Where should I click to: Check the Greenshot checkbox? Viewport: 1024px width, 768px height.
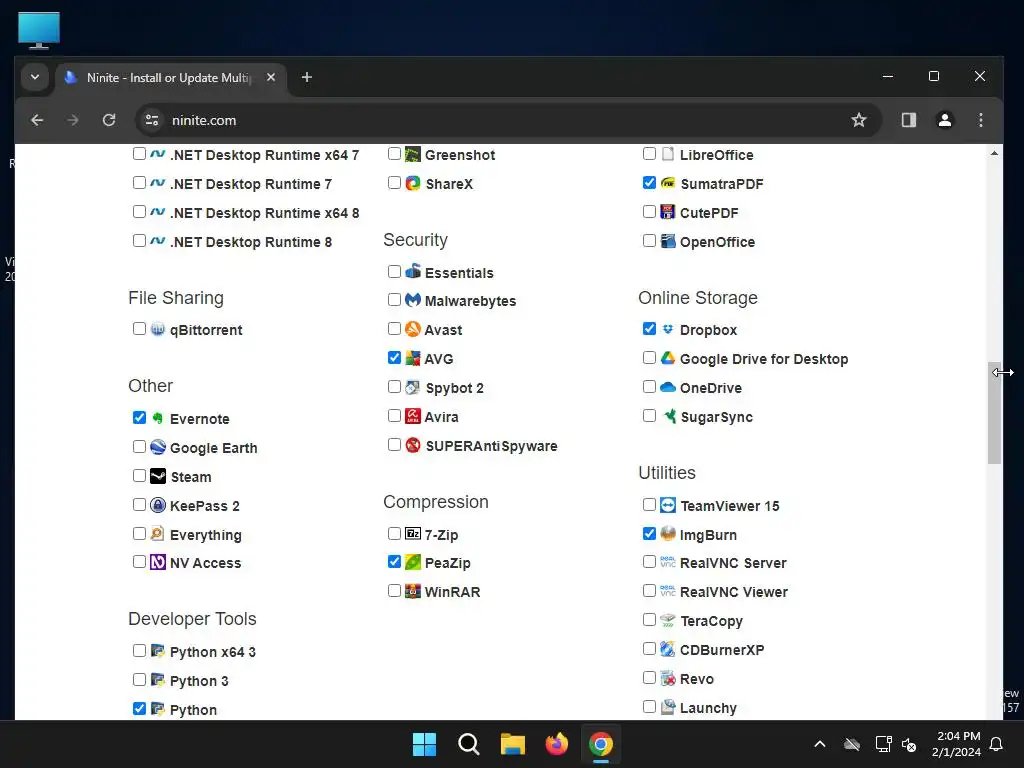(394, 153)
